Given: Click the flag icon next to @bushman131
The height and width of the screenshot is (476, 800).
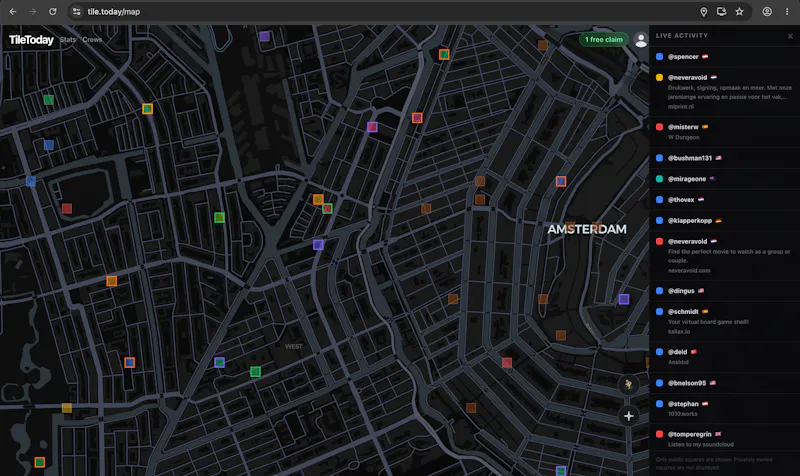Looking at the screenshot, I should tap(718, 158).
